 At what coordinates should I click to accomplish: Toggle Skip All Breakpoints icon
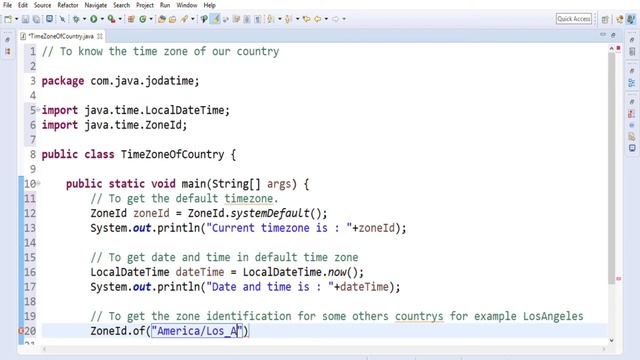(62, 19)
